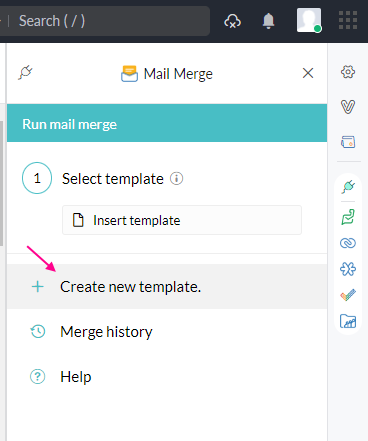Click the plug icon beside Mail Merge title
The image size is (368, 441).
coord(25,72)
